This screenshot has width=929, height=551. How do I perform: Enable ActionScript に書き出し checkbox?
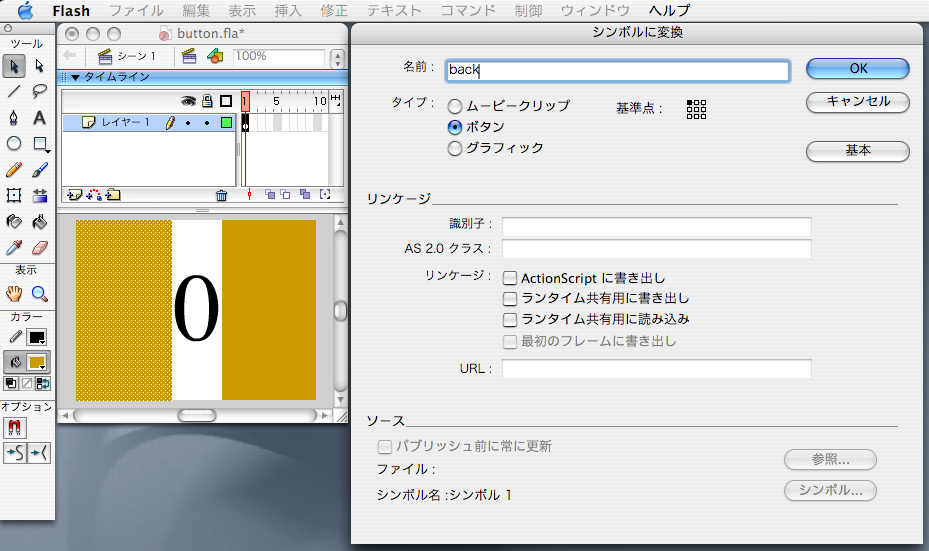click(x=510, y=279)
